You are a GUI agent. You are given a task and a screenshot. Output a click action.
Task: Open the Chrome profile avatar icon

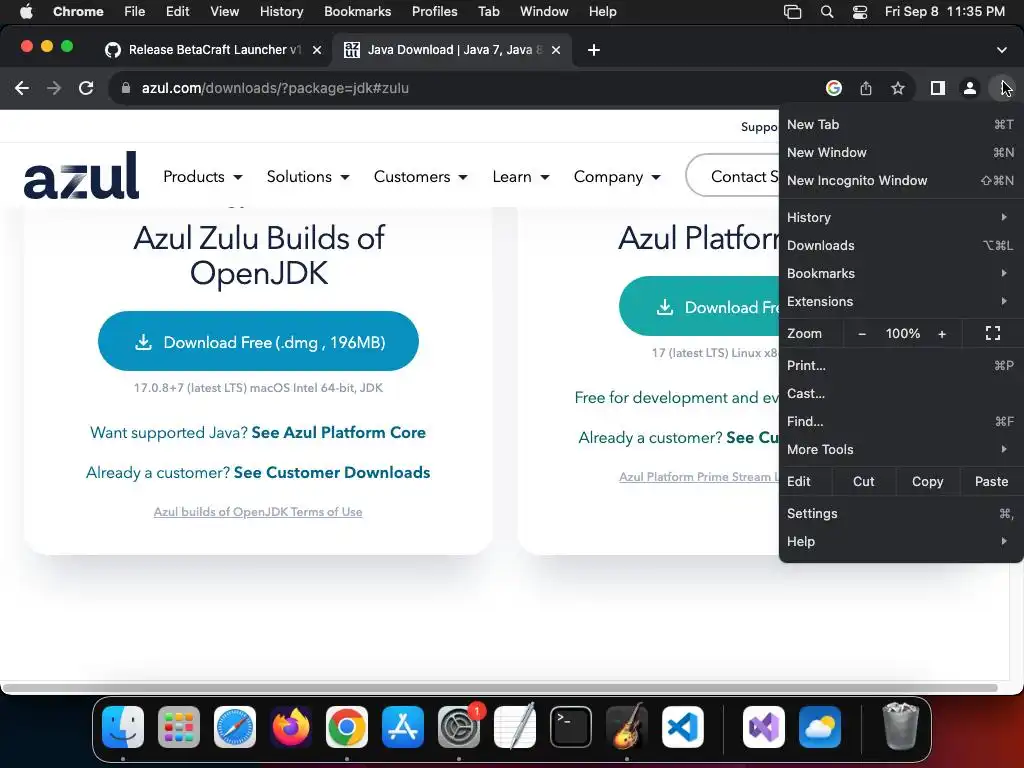970,88
